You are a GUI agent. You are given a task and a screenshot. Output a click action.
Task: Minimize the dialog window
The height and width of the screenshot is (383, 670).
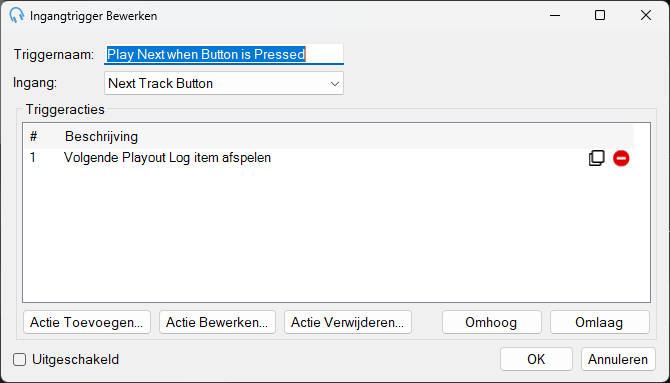tap(555, 15)
